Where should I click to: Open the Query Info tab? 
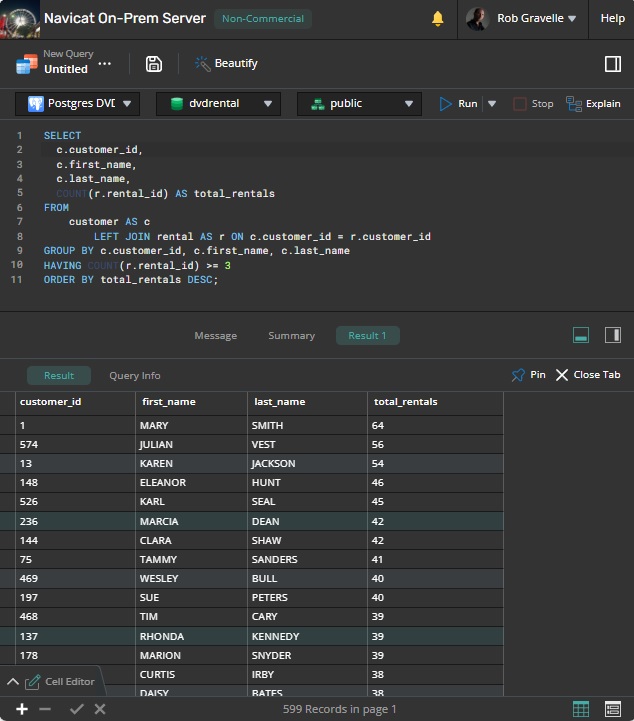click(x=134, y=376)
